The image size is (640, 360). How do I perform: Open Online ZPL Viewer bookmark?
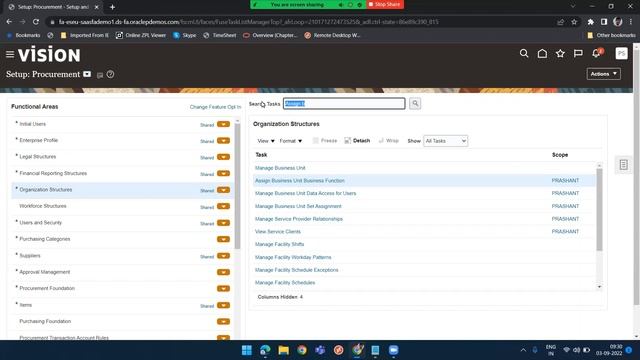tap(141, 35)
